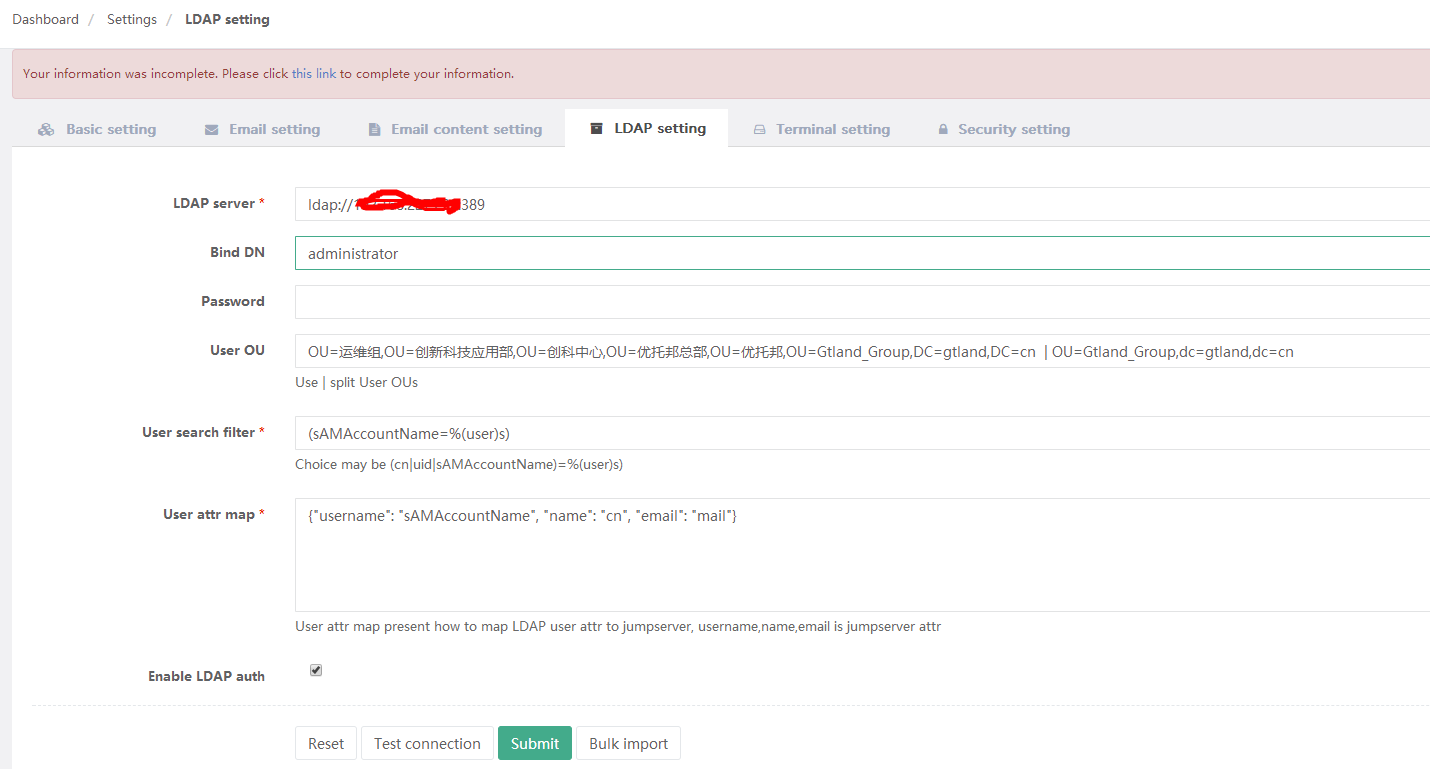Image resolution: width=1430 pixels, height=769 pixels.
Task: Click the Security setting lock icon
Action: point(942,128)
